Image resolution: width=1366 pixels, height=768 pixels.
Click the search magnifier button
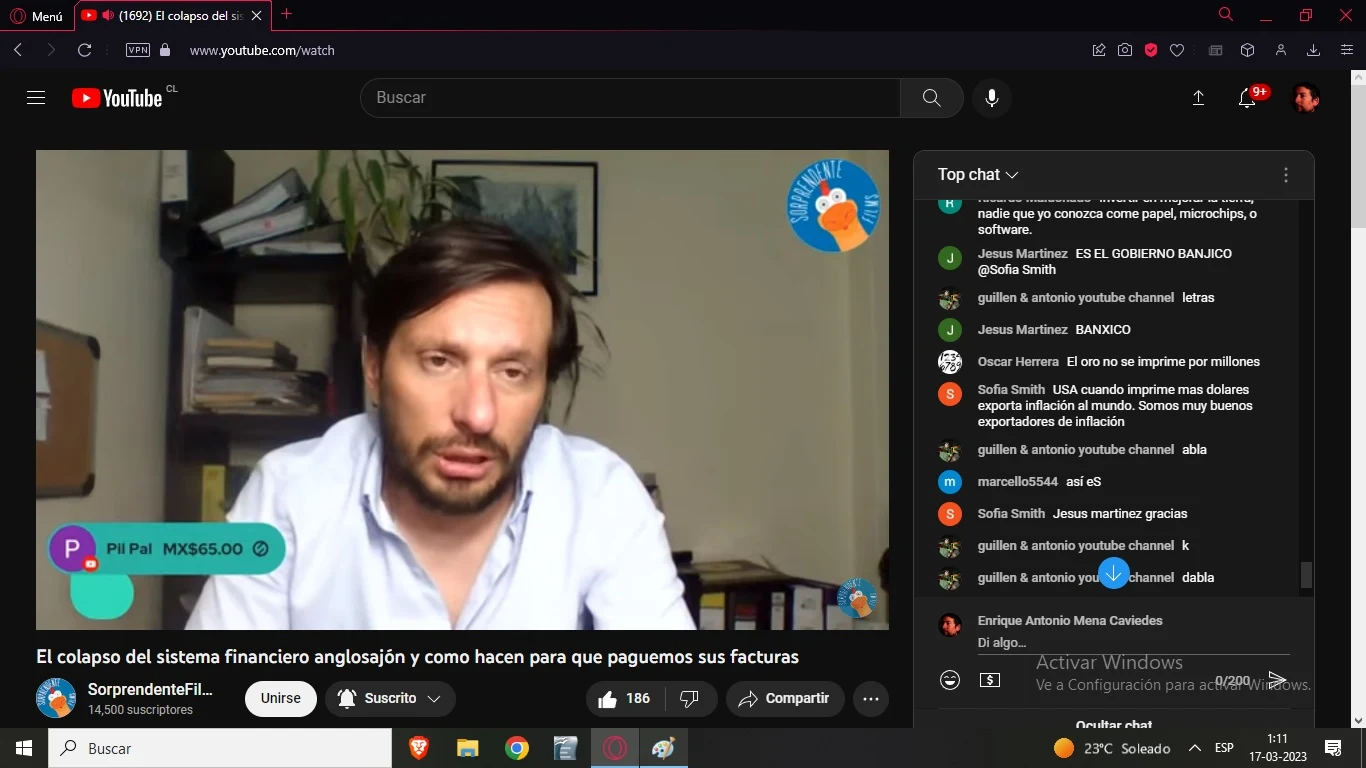coord(931,98)
